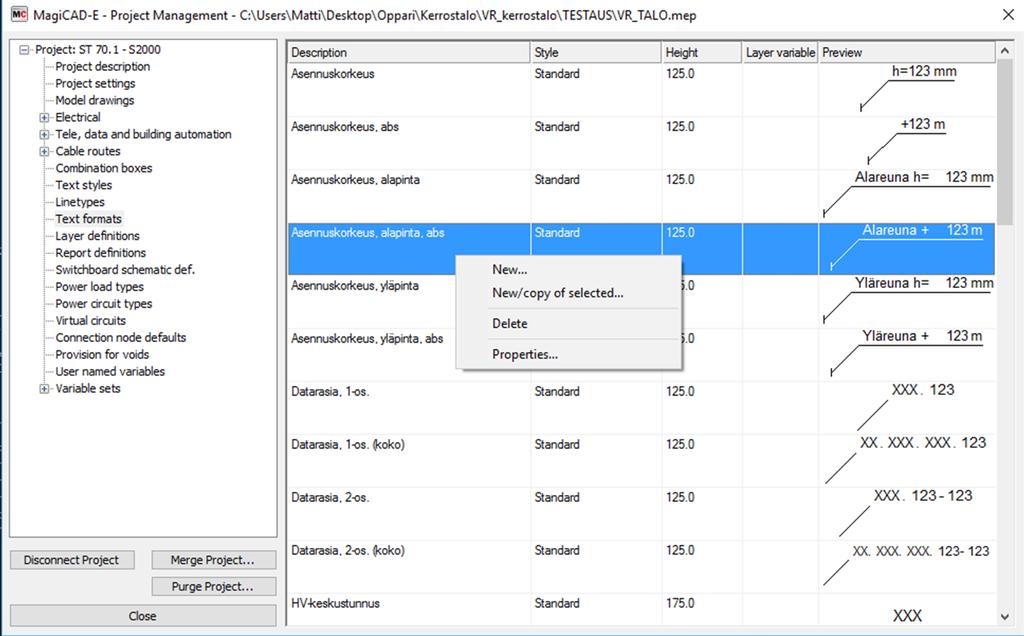Screen dimensions: 1024x636
Task: Select Text formats in the tree
Action: click(x=89, y=219)
